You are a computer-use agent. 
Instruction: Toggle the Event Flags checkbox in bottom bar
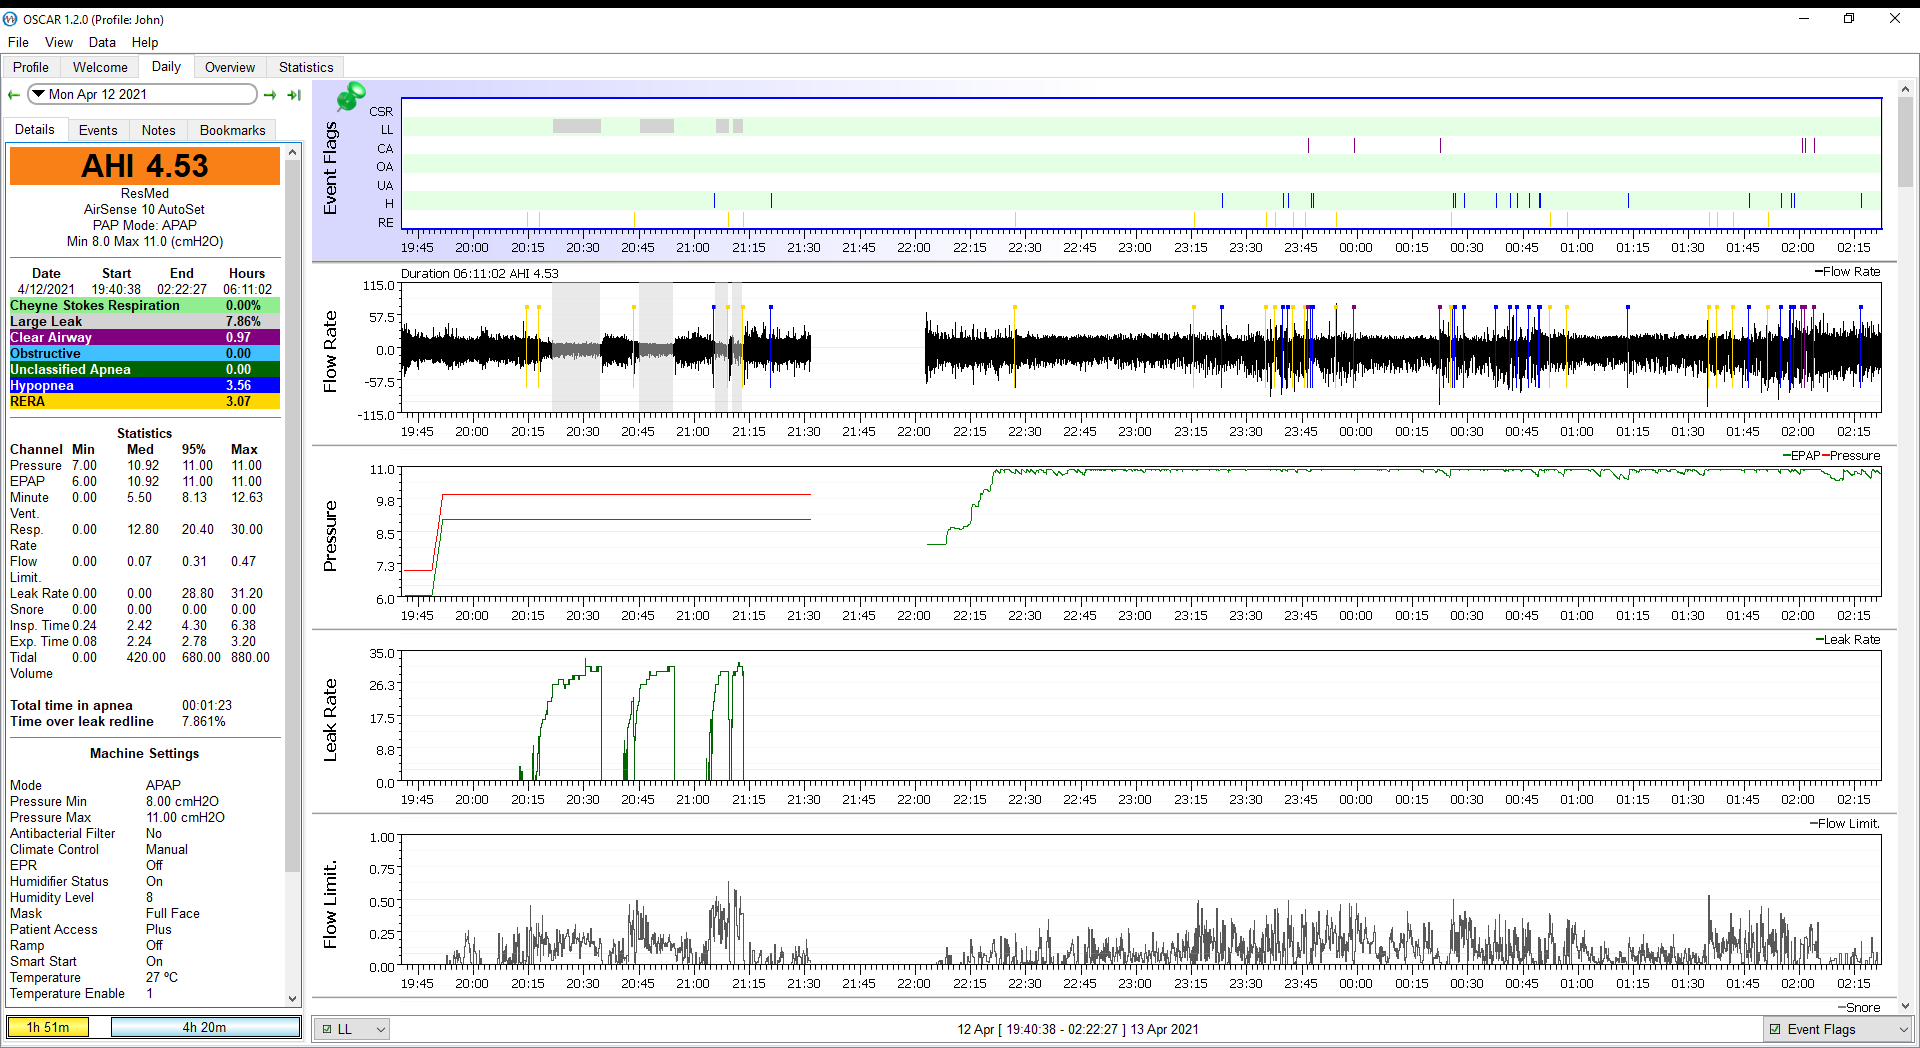(1775, 1029)
